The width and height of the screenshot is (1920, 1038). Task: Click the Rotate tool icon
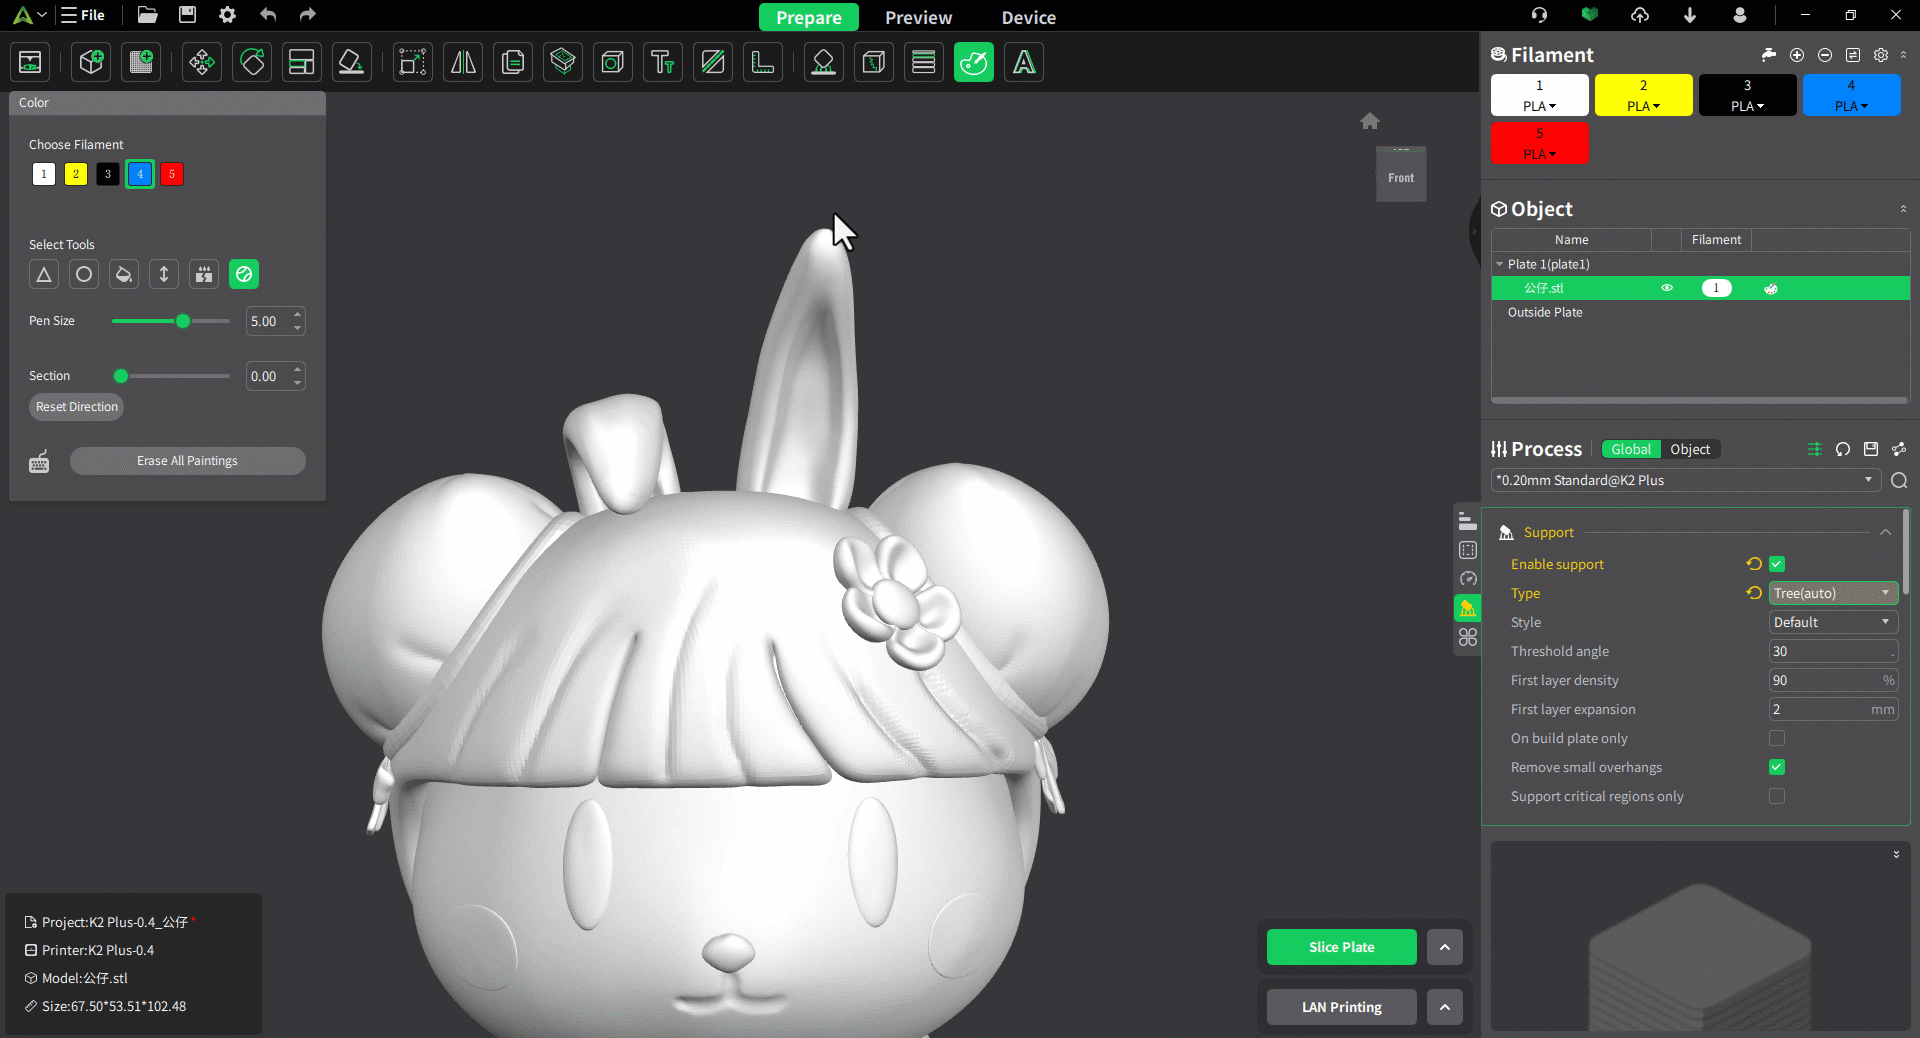(252, 63)
